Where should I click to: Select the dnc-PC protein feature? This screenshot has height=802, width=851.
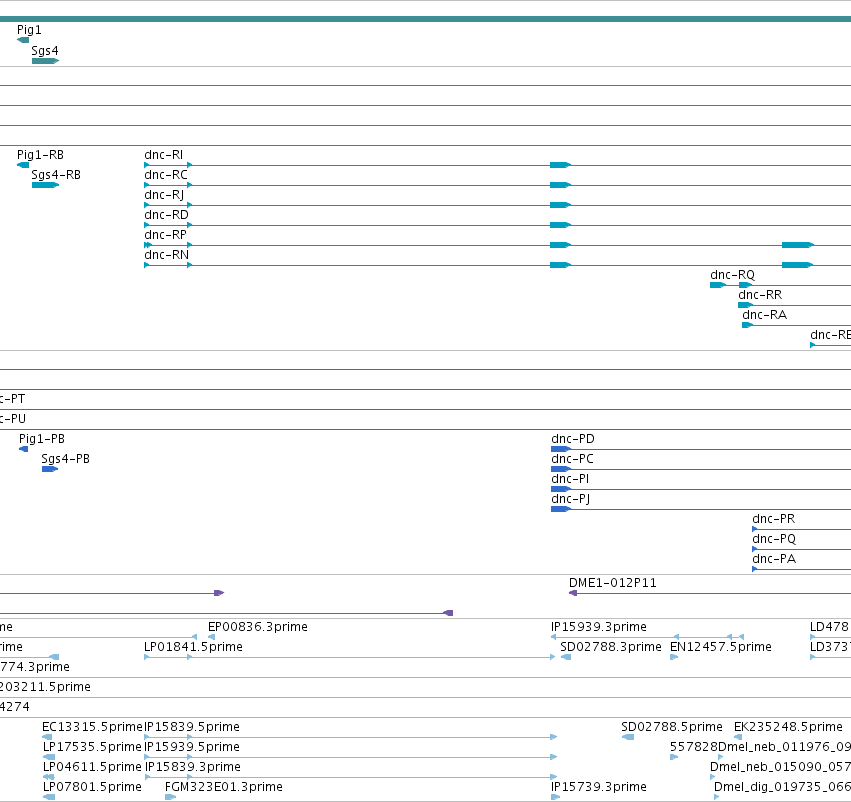pyautogui.click(x=701, y=469)
